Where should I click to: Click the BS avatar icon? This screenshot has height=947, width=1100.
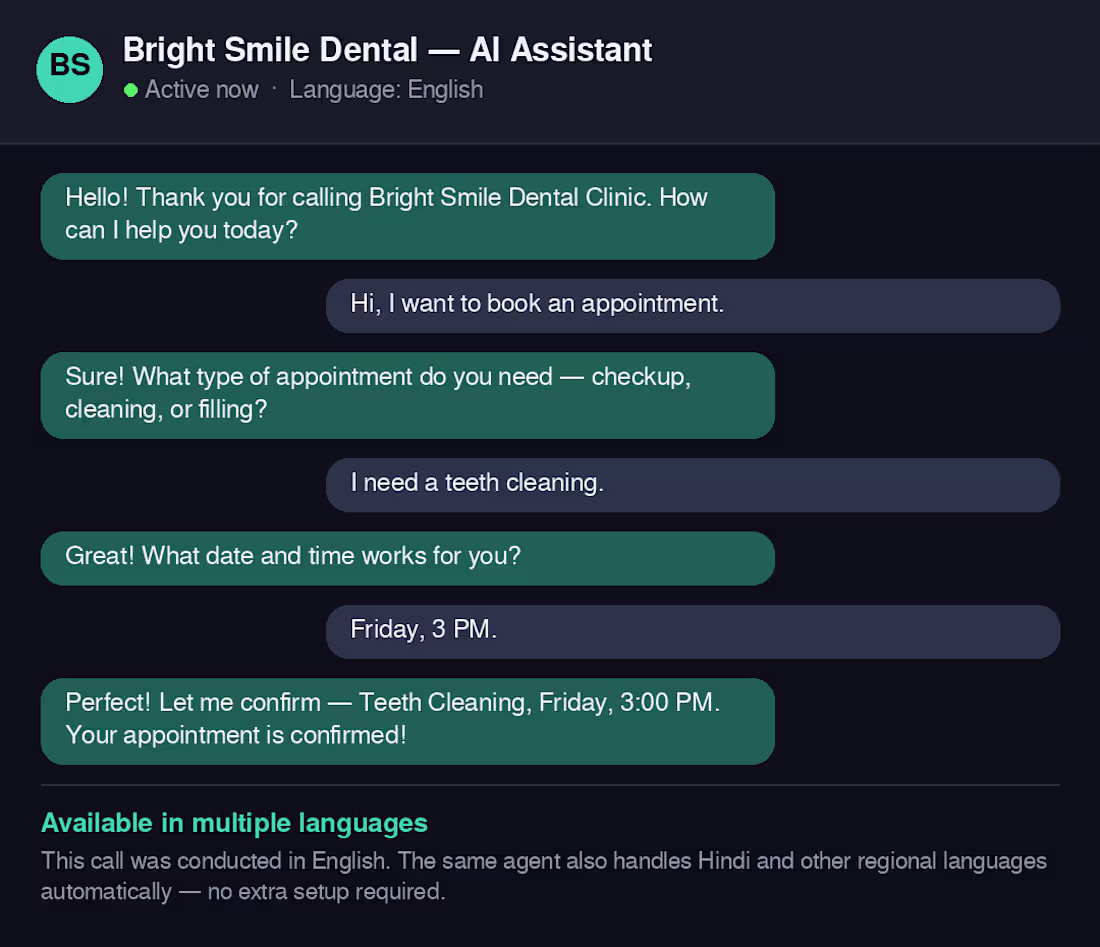69,69
